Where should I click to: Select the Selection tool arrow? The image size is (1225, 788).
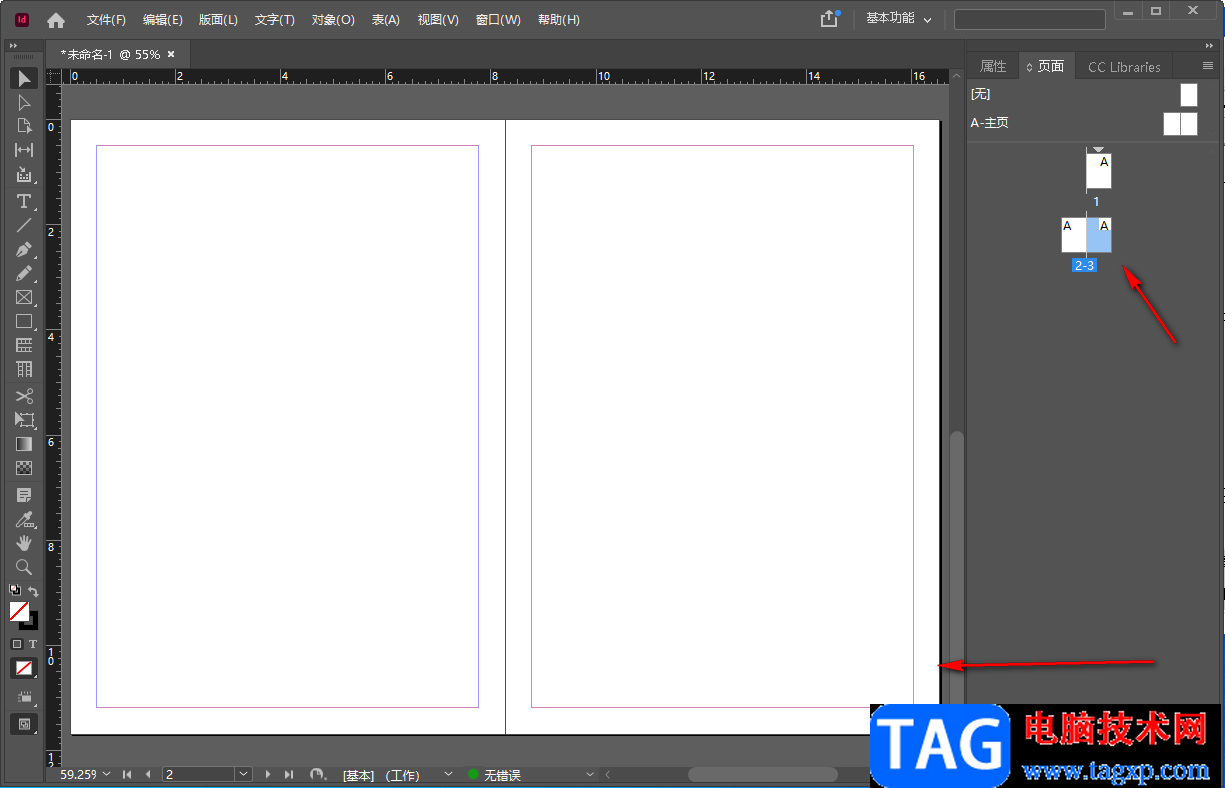tap(24, 78)
